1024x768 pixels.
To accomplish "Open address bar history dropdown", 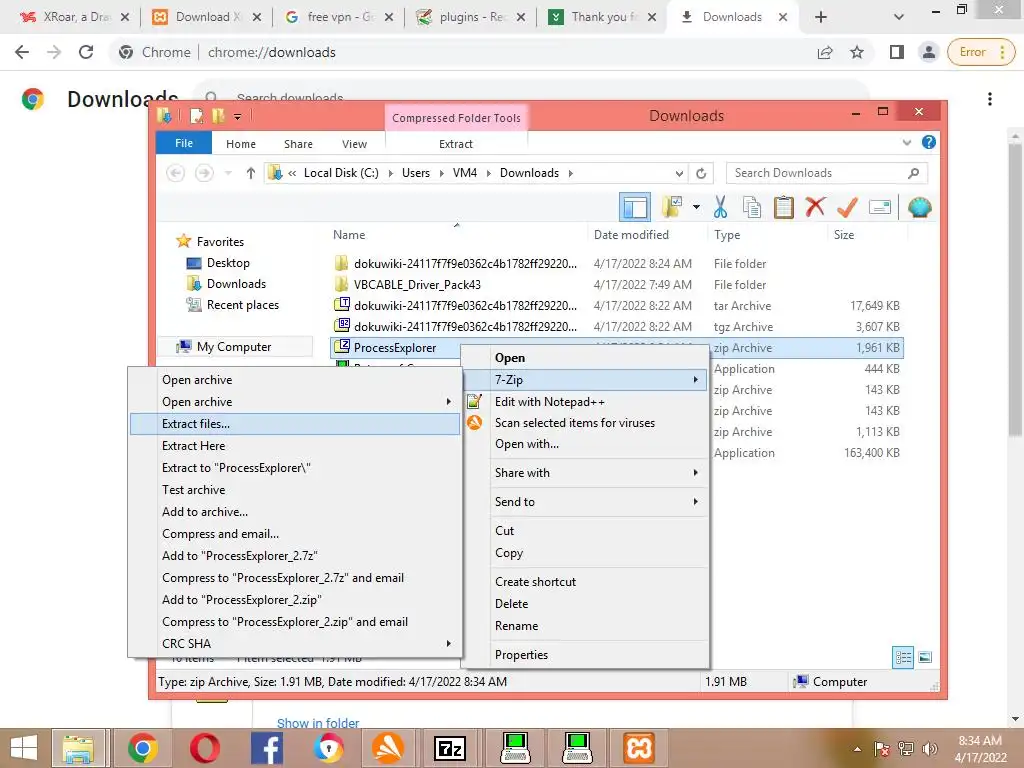I will [x=679, y=173].
